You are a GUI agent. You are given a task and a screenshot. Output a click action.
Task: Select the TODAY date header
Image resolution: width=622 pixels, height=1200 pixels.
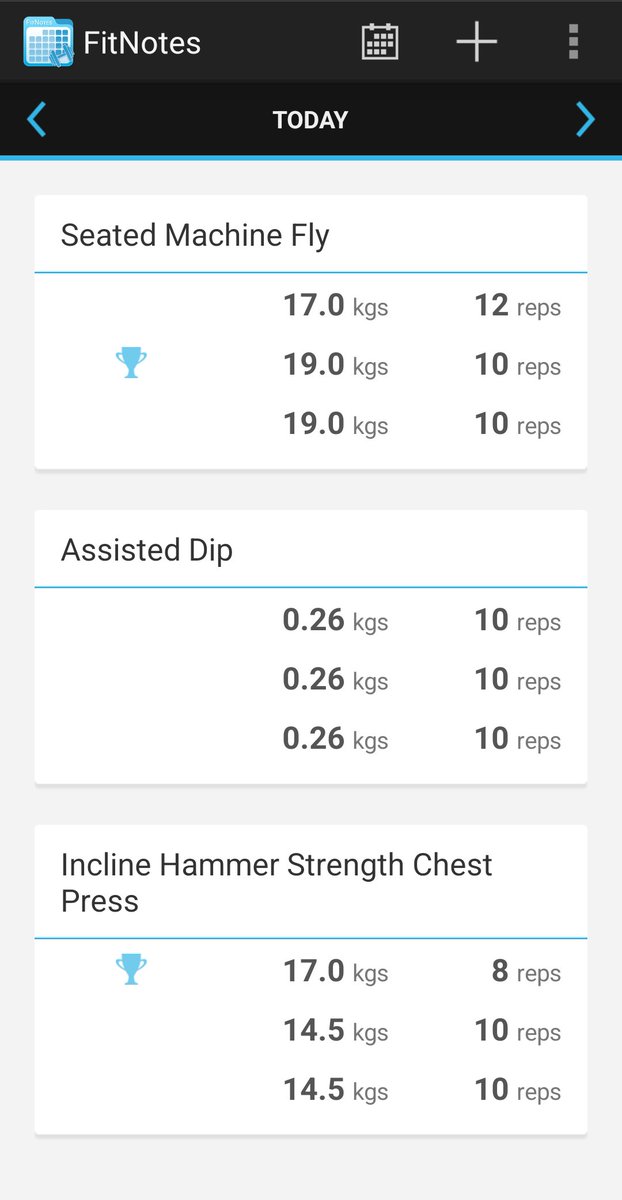pos(311,120)
